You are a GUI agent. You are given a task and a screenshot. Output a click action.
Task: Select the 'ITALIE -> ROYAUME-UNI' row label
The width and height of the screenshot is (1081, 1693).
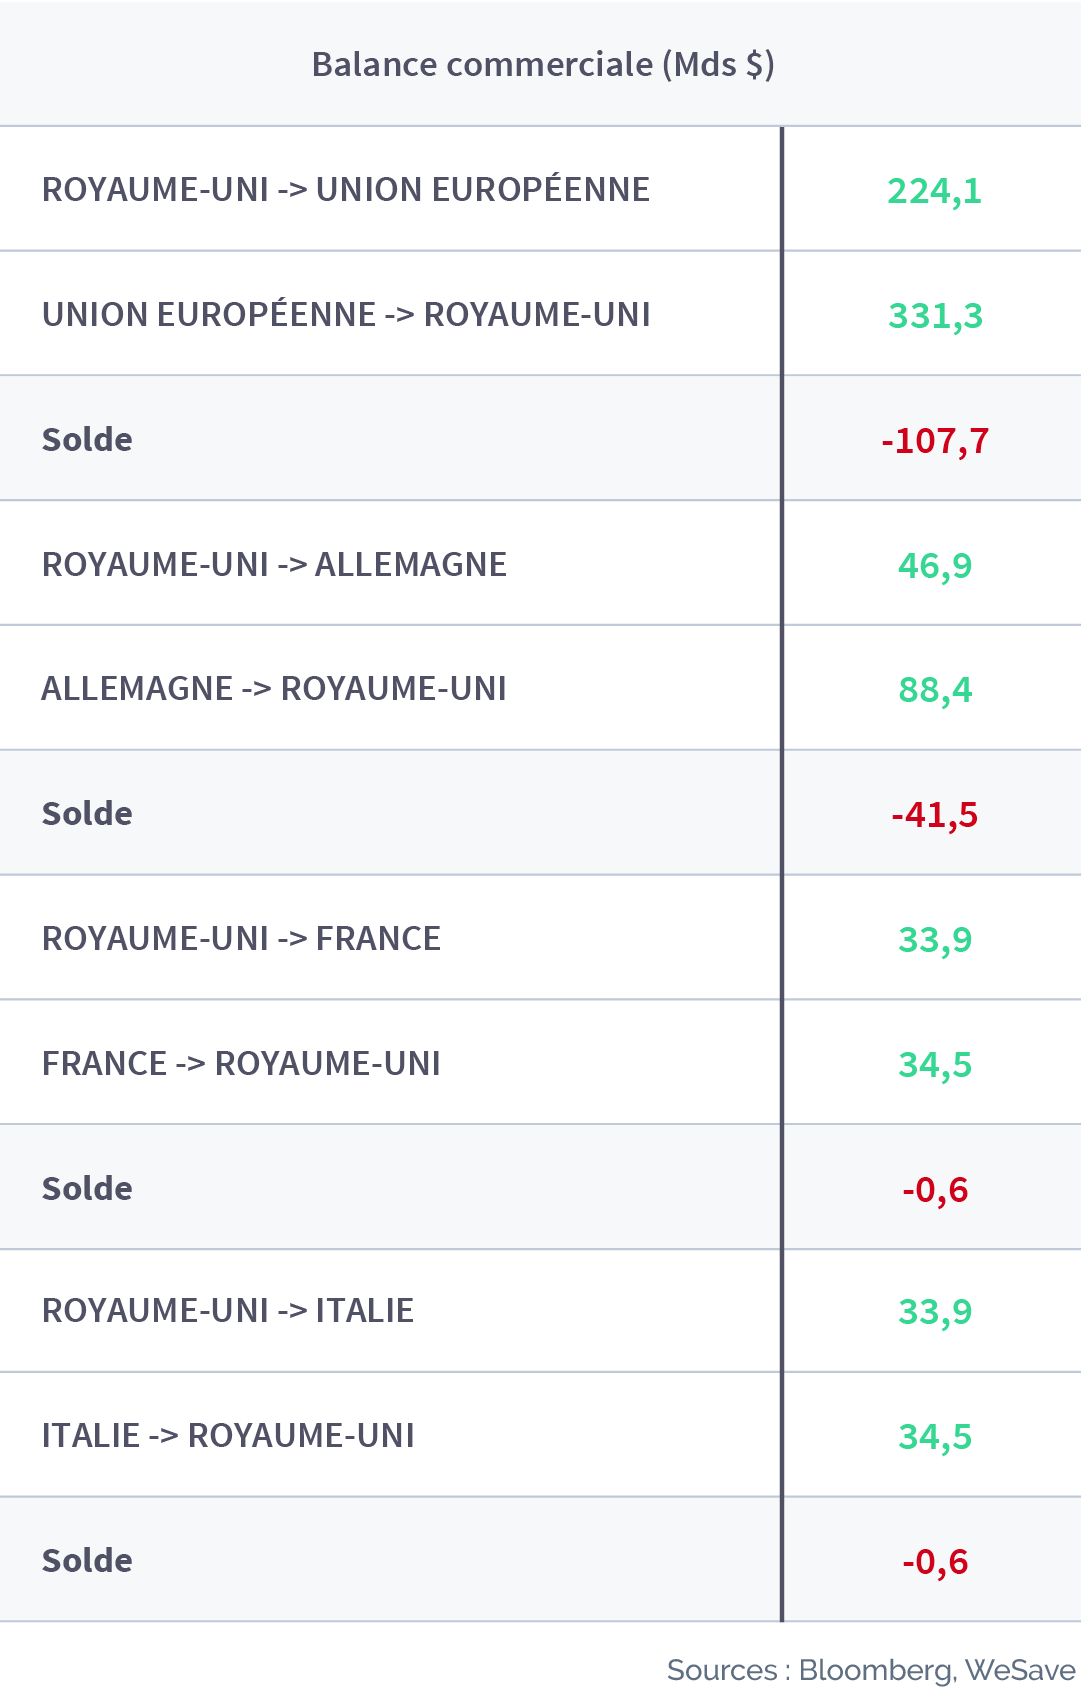click(228, 1435)
